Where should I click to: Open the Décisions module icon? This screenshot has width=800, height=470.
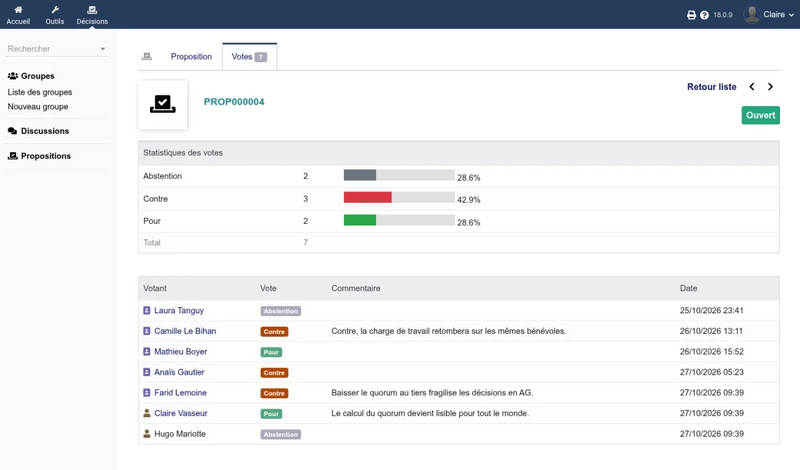click(92, 10)
